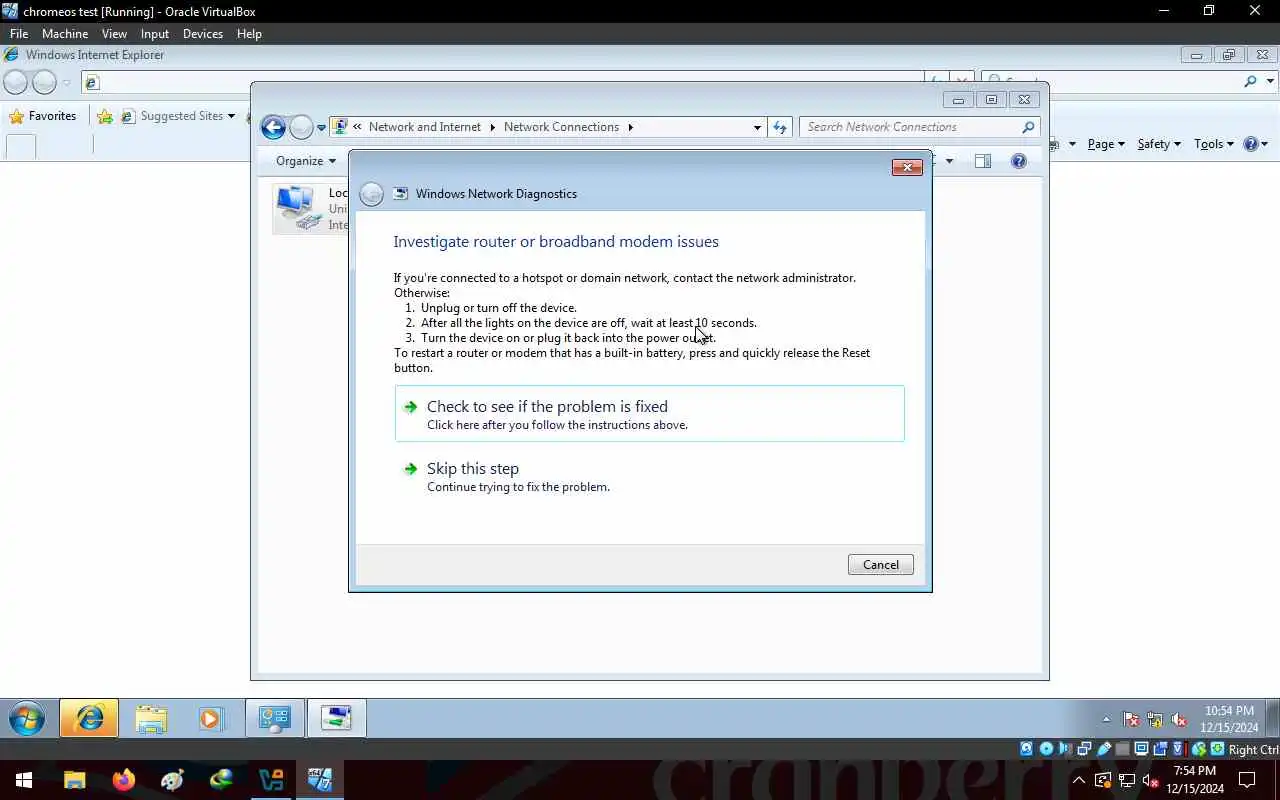This screenshot has height=800, width=1280.
Task: Open Internet Explorer from the guest taskbar
Action: click(x=89, y=718)
